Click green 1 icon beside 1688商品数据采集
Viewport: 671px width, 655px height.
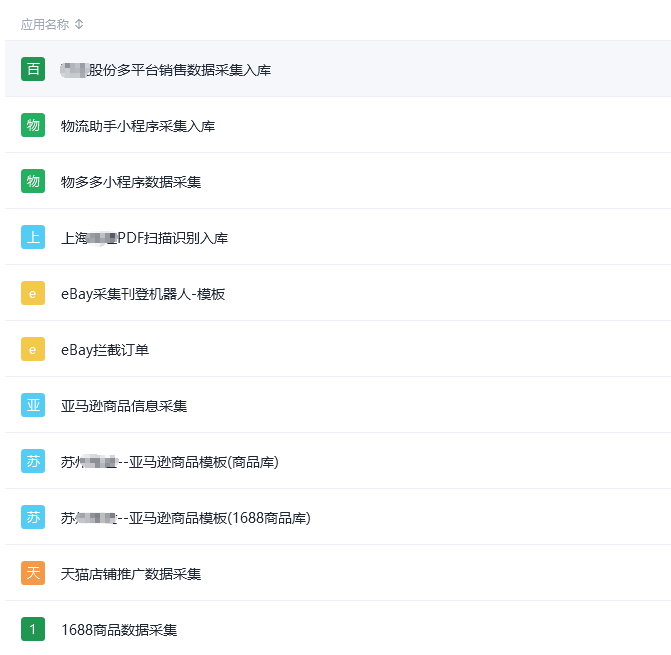coord(33,629)
